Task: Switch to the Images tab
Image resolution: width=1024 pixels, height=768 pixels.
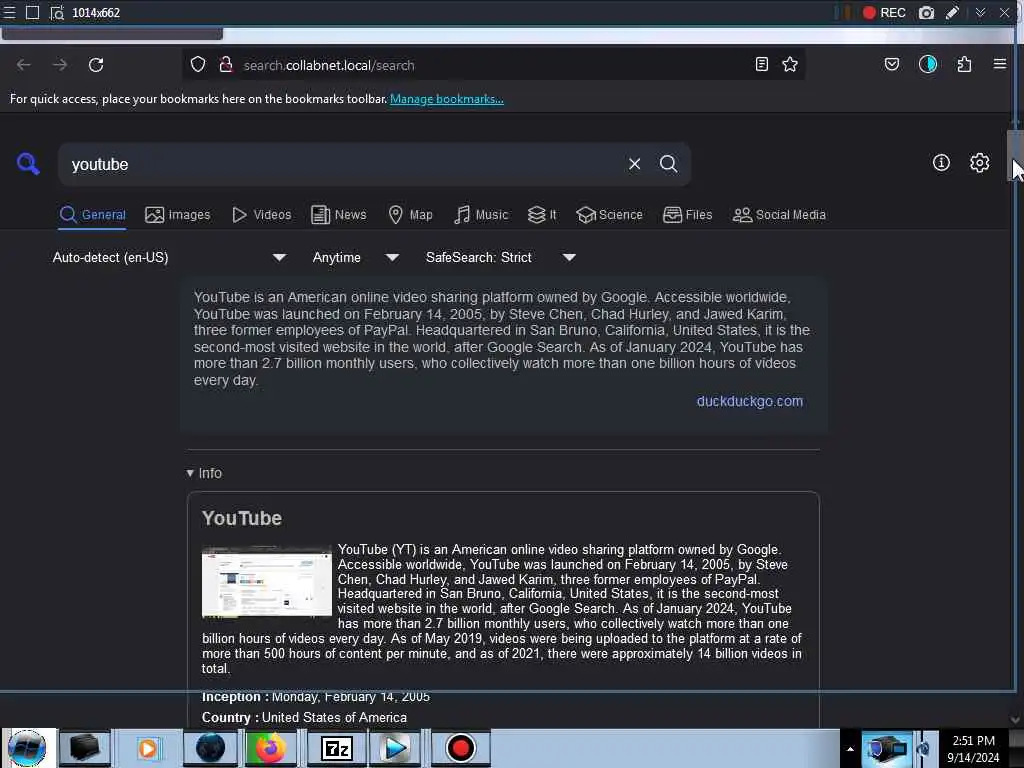Action: tap(178, 215)
